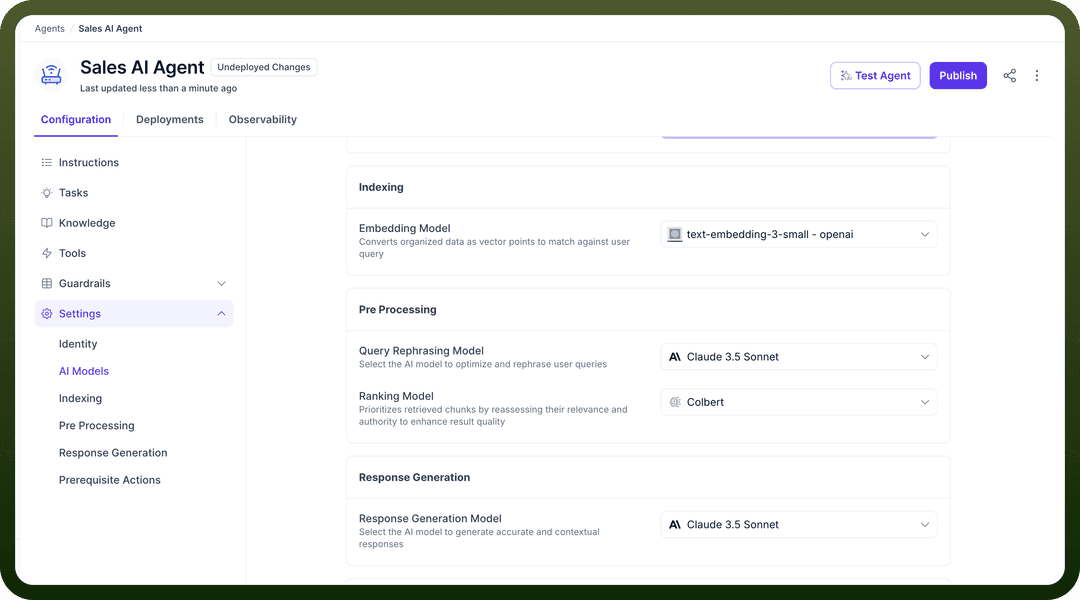Expand the Guardrails section chevron

[221, 284]
